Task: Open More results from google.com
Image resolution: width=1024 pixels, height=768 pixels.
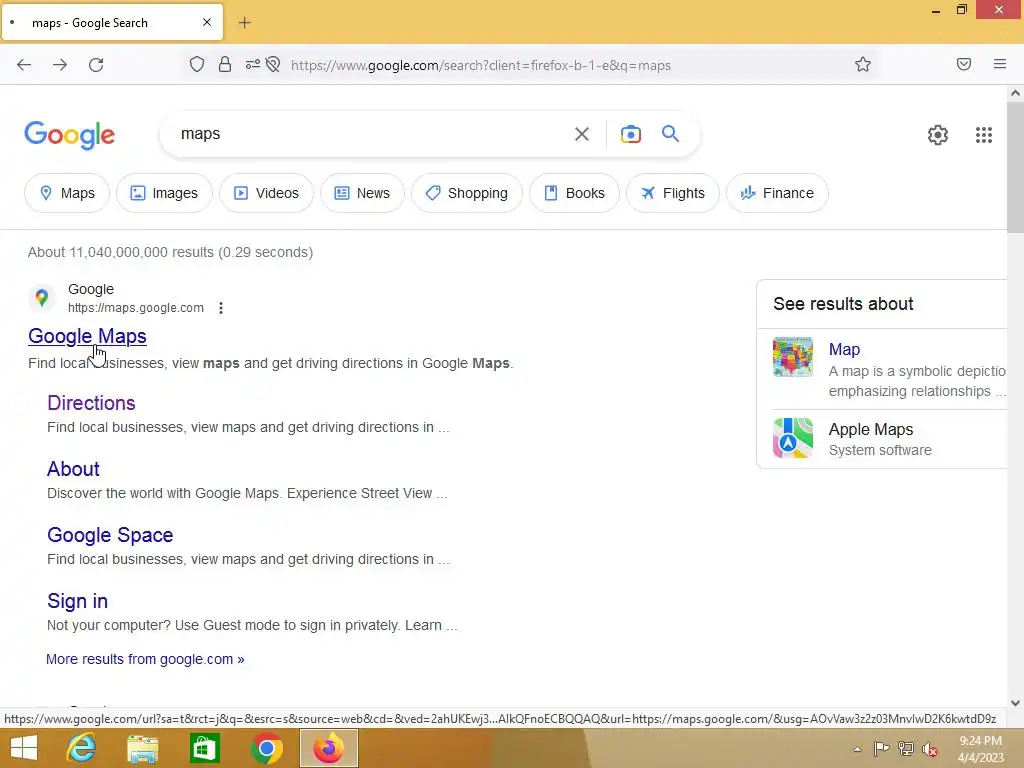Action: pos(145,659)
